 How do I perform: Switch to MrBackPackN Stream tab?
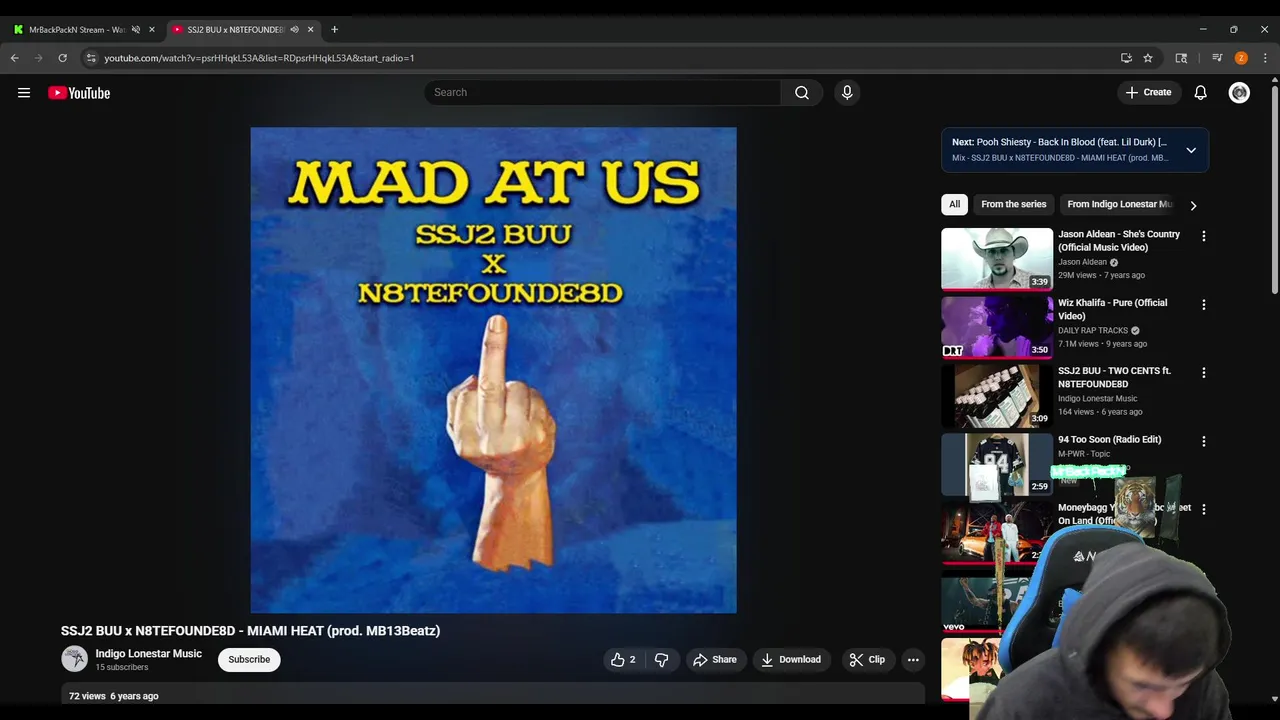coord(77,30)
